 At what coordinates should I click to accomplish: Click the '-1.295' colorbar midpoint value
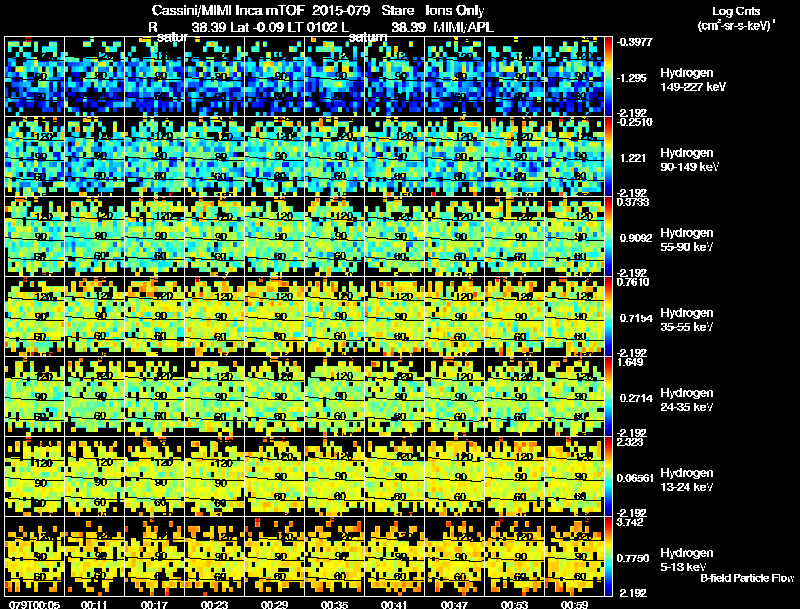pos(632,78)
